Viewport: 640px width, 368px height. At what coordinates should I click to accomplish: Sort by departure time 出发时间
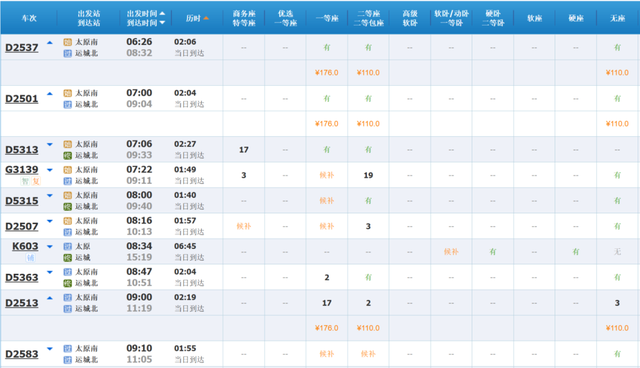(x=146, y=13)
